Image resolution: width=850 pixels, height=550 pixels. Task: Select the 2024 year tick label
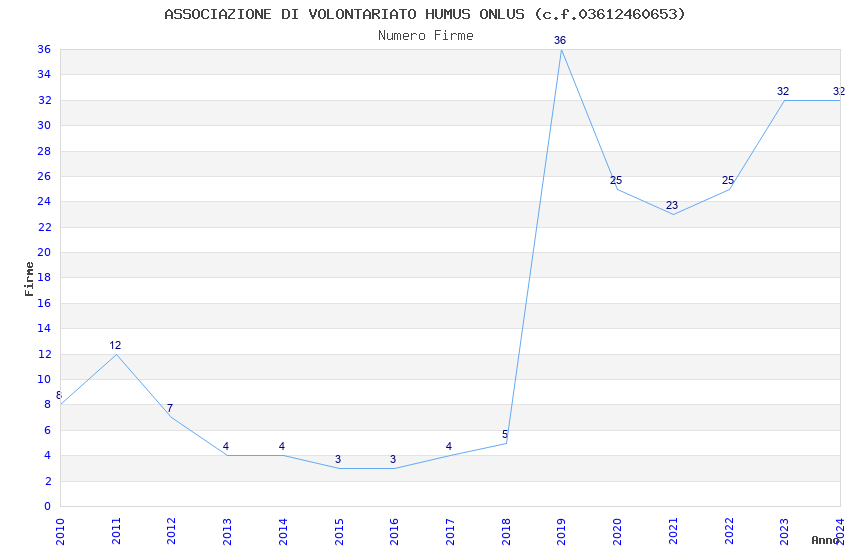[x=840, y=532]
